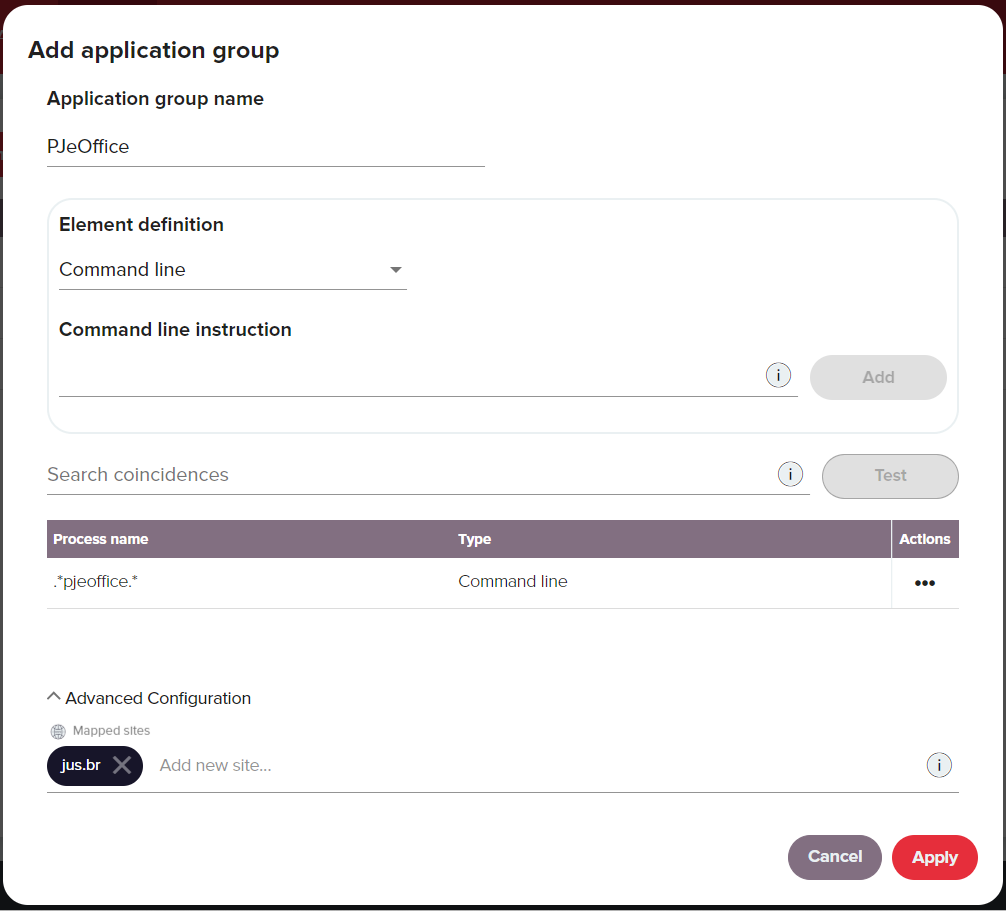Select the .*pjeoffice.* process name cell
The height and width of the screenshot is (911, 1006).
click(96, 581)
